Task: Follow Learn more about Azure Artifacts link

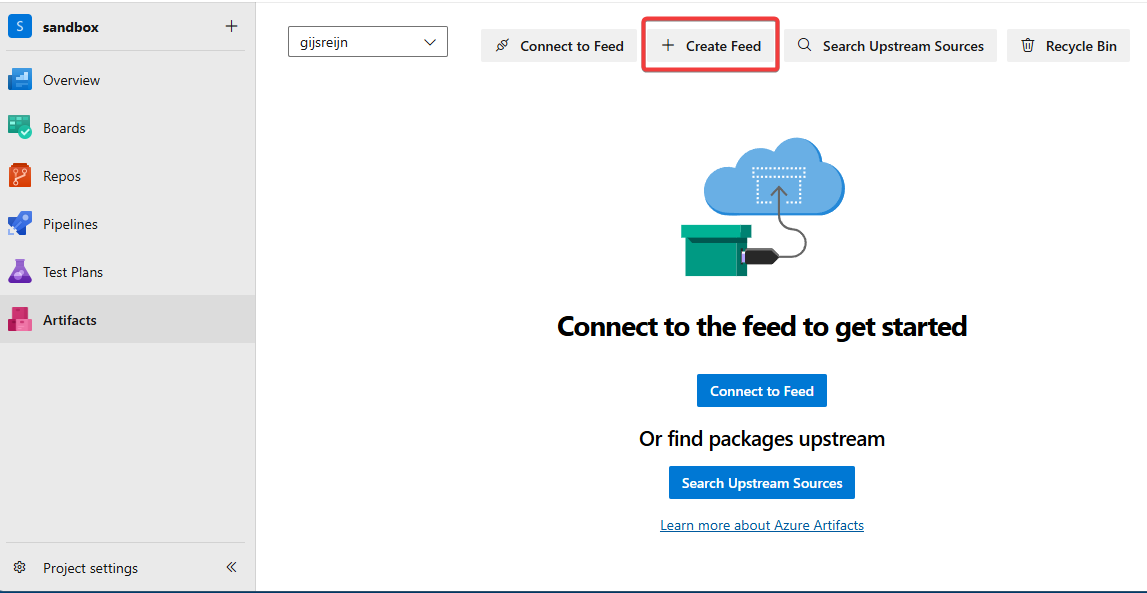Action: [761, 525]
